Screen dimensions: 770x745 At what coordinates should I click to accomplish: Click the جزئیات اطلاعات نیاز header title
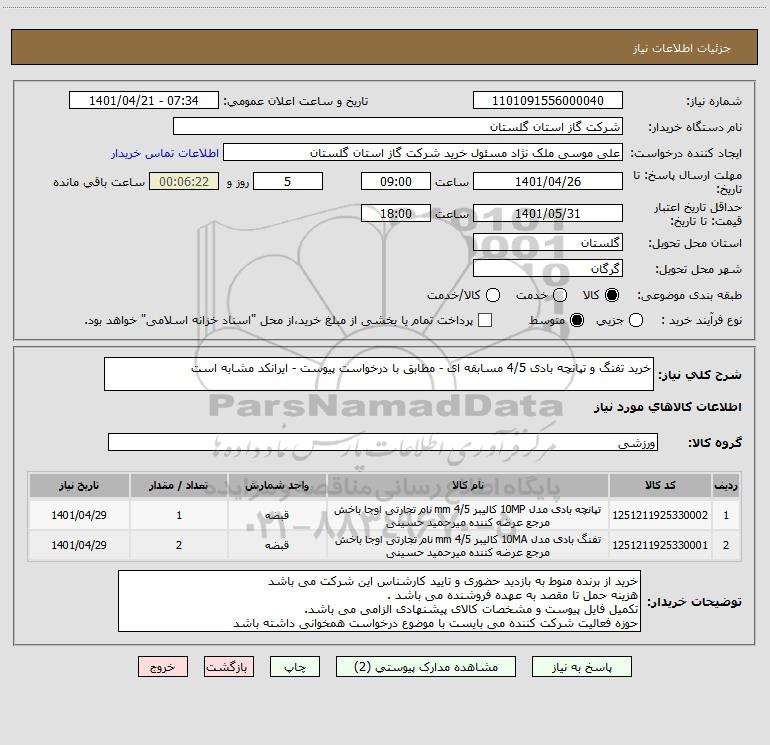point(682,48)
